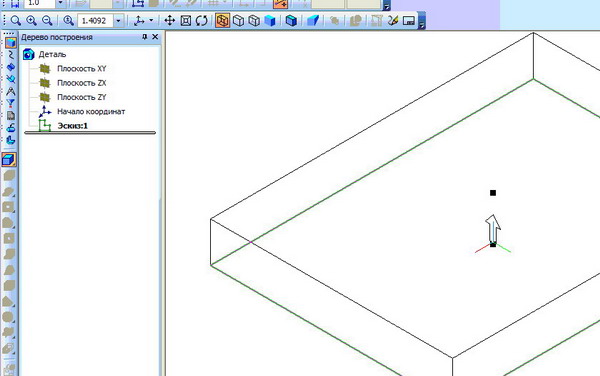Activate the rotate view tool
The height and width of the screenshot is (376, 600).
[x=202, y=21]
